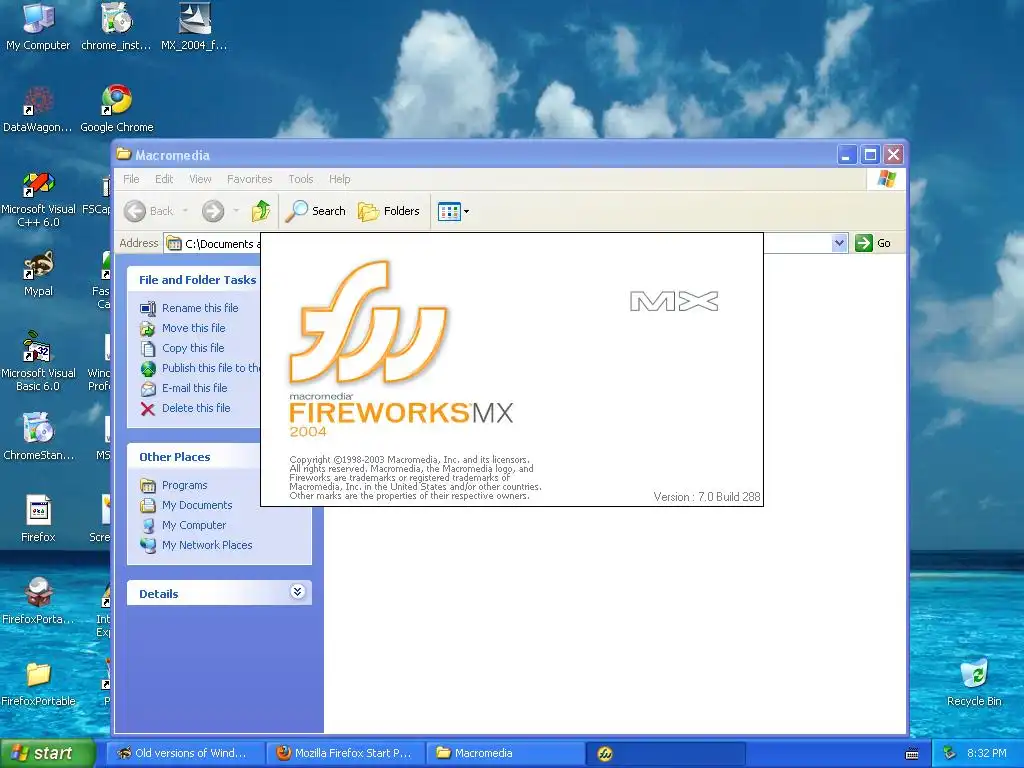
Task: Open the Favorites menu
Action: [249, 179]
